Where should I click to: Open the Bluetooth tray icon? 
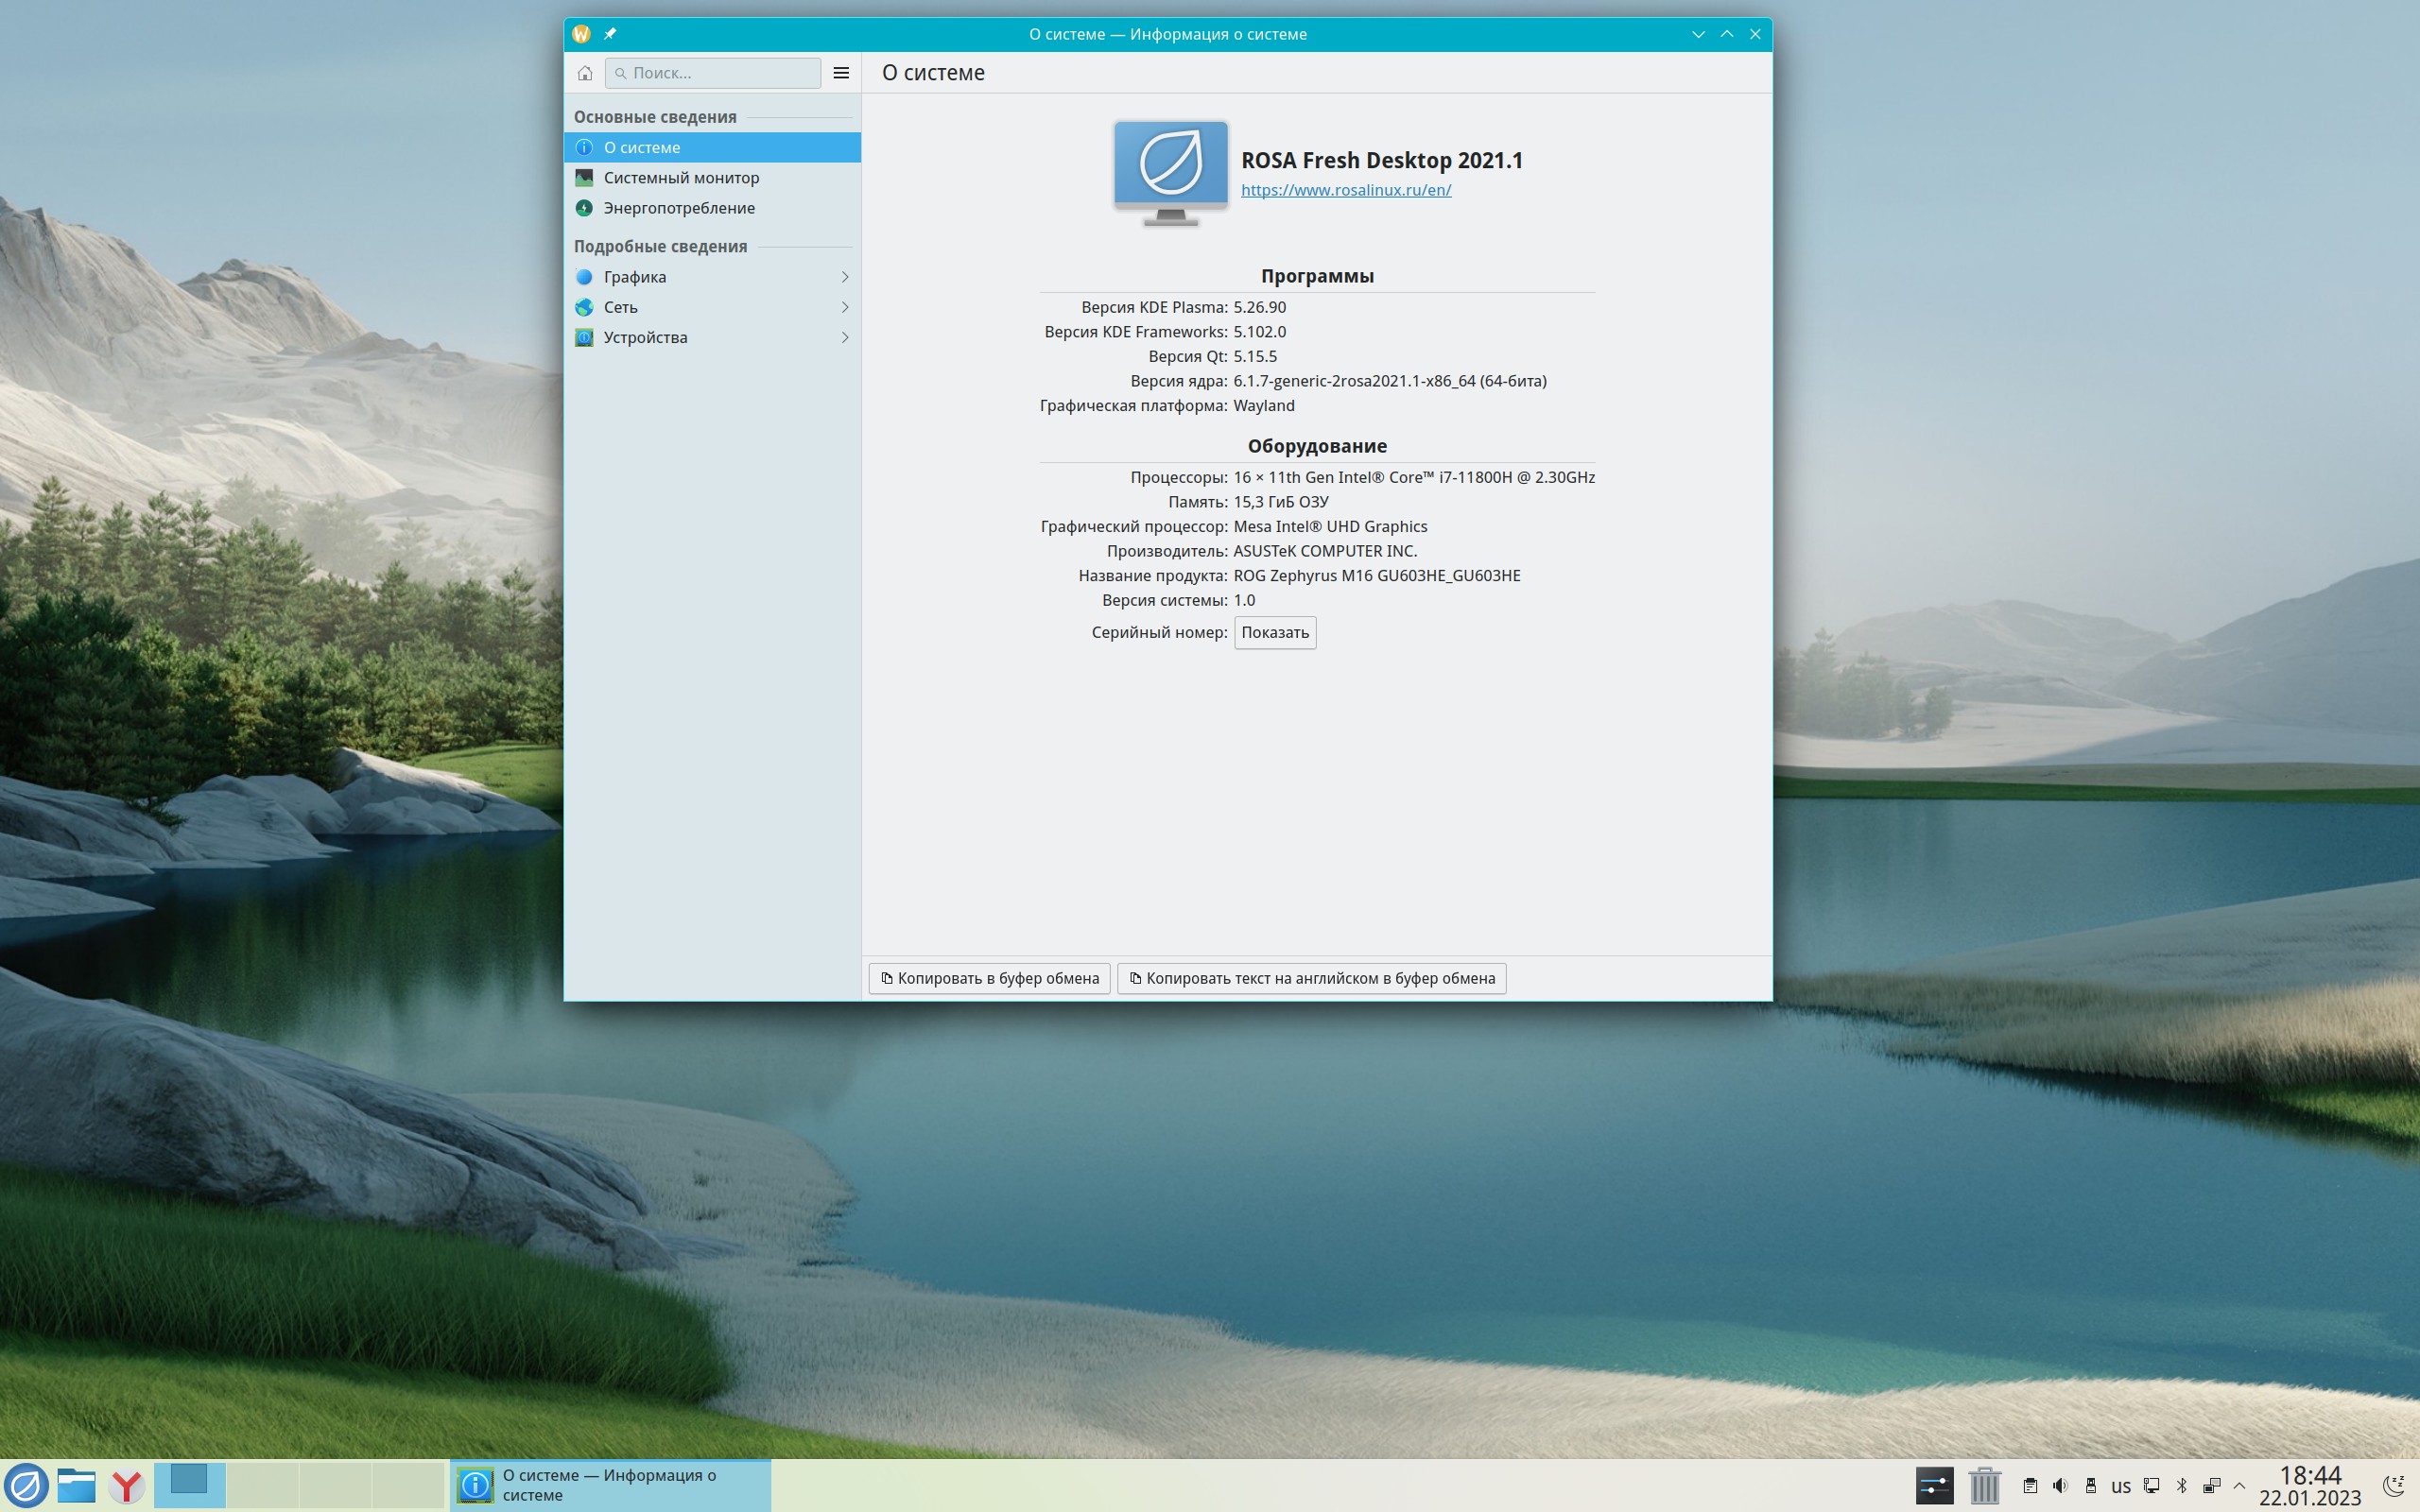point(2182,1486)
